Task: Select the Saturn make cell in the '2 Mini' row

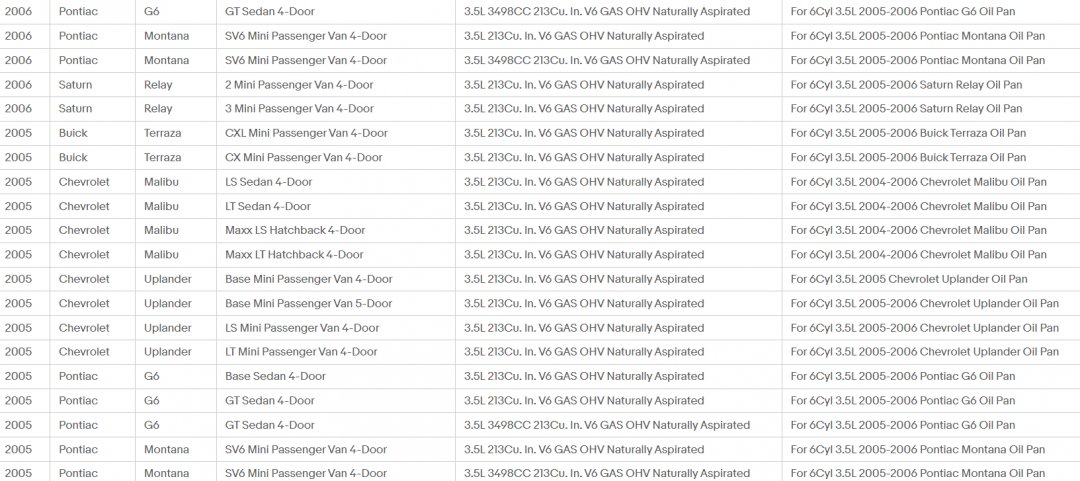Action: pos(92,85)
